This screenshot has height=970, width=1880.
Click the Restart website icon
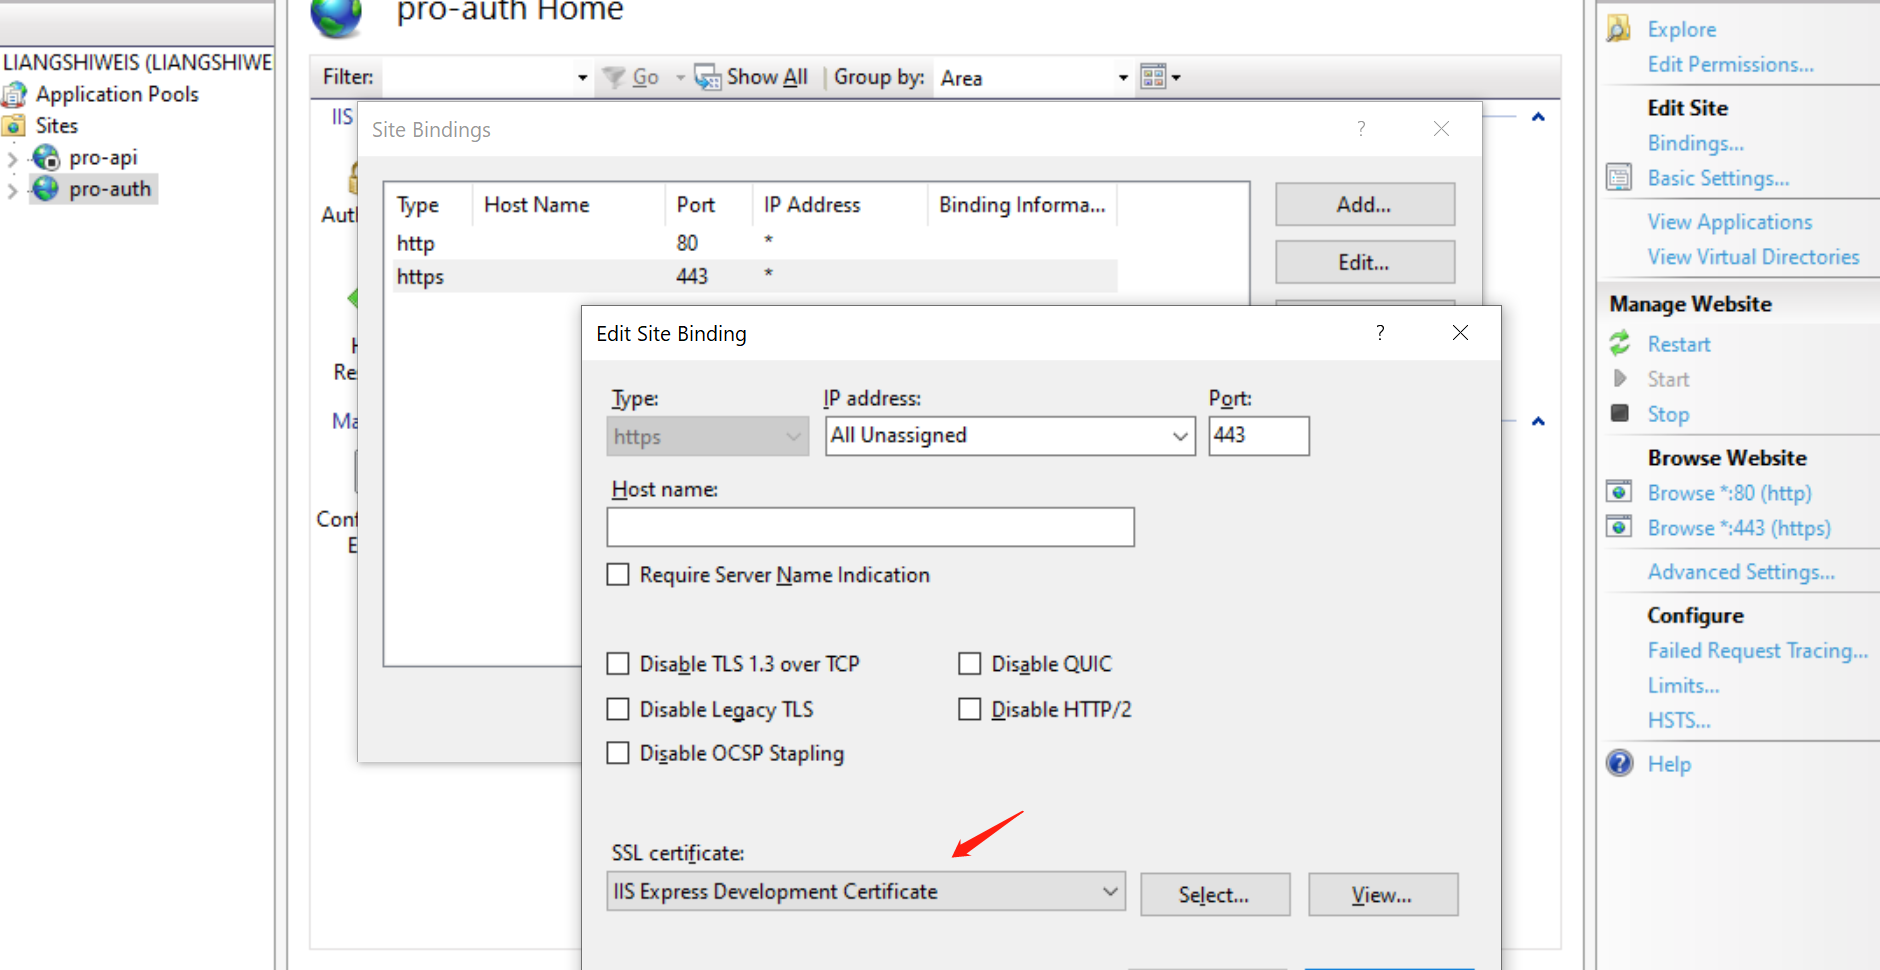tap(1619, 344)
